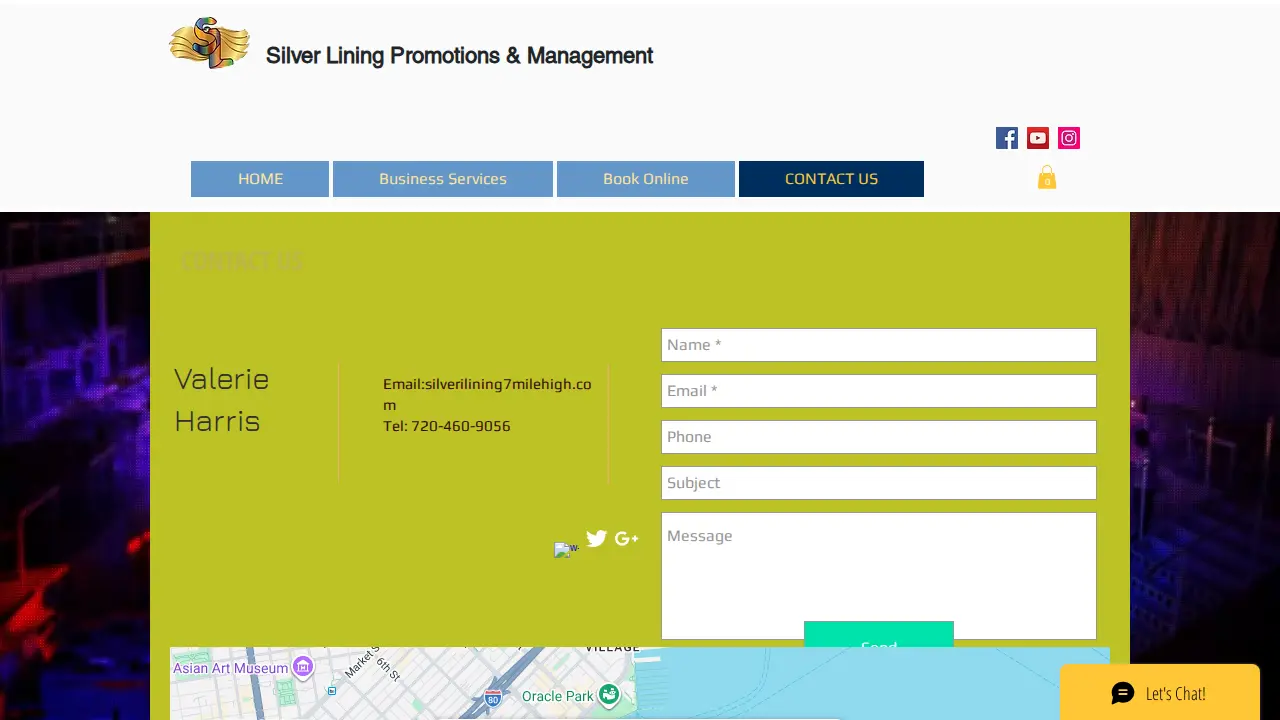
Task: Select the CONTACT US menu item
Action: click(831, 179)
